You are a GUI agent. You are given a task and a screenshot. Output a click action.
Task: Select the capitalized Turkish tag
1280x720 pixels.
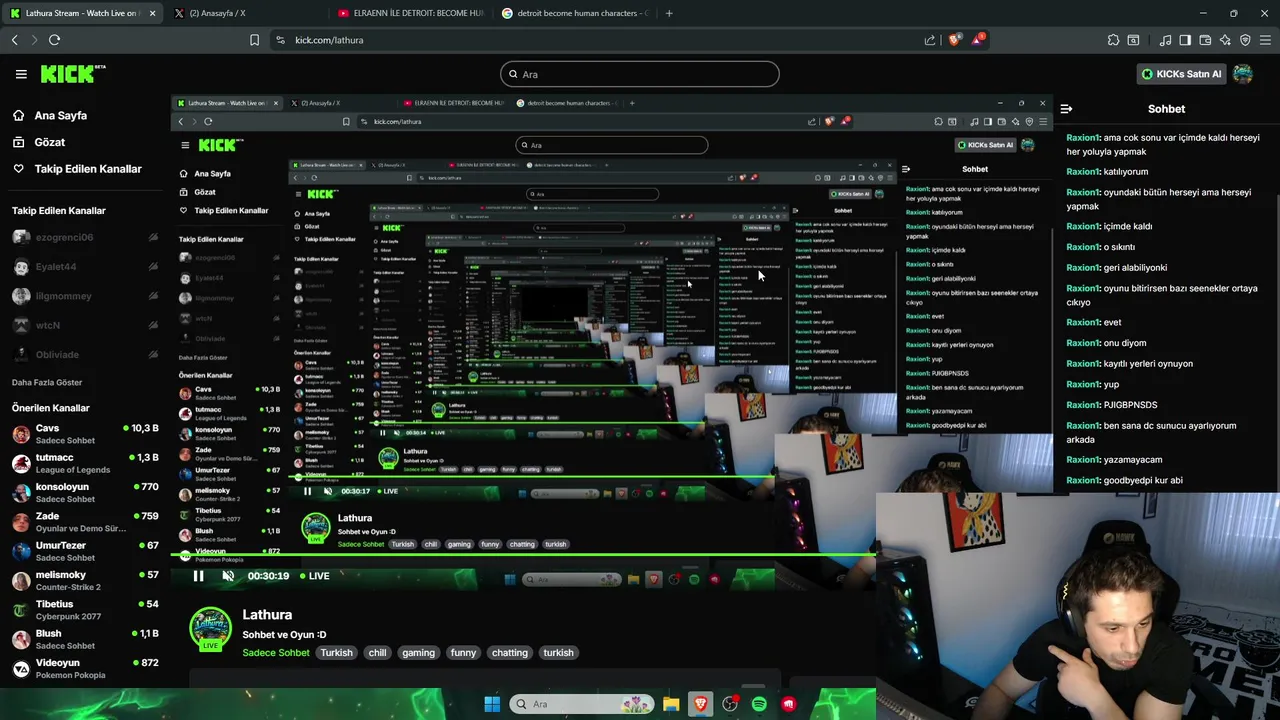click(336, 653)
